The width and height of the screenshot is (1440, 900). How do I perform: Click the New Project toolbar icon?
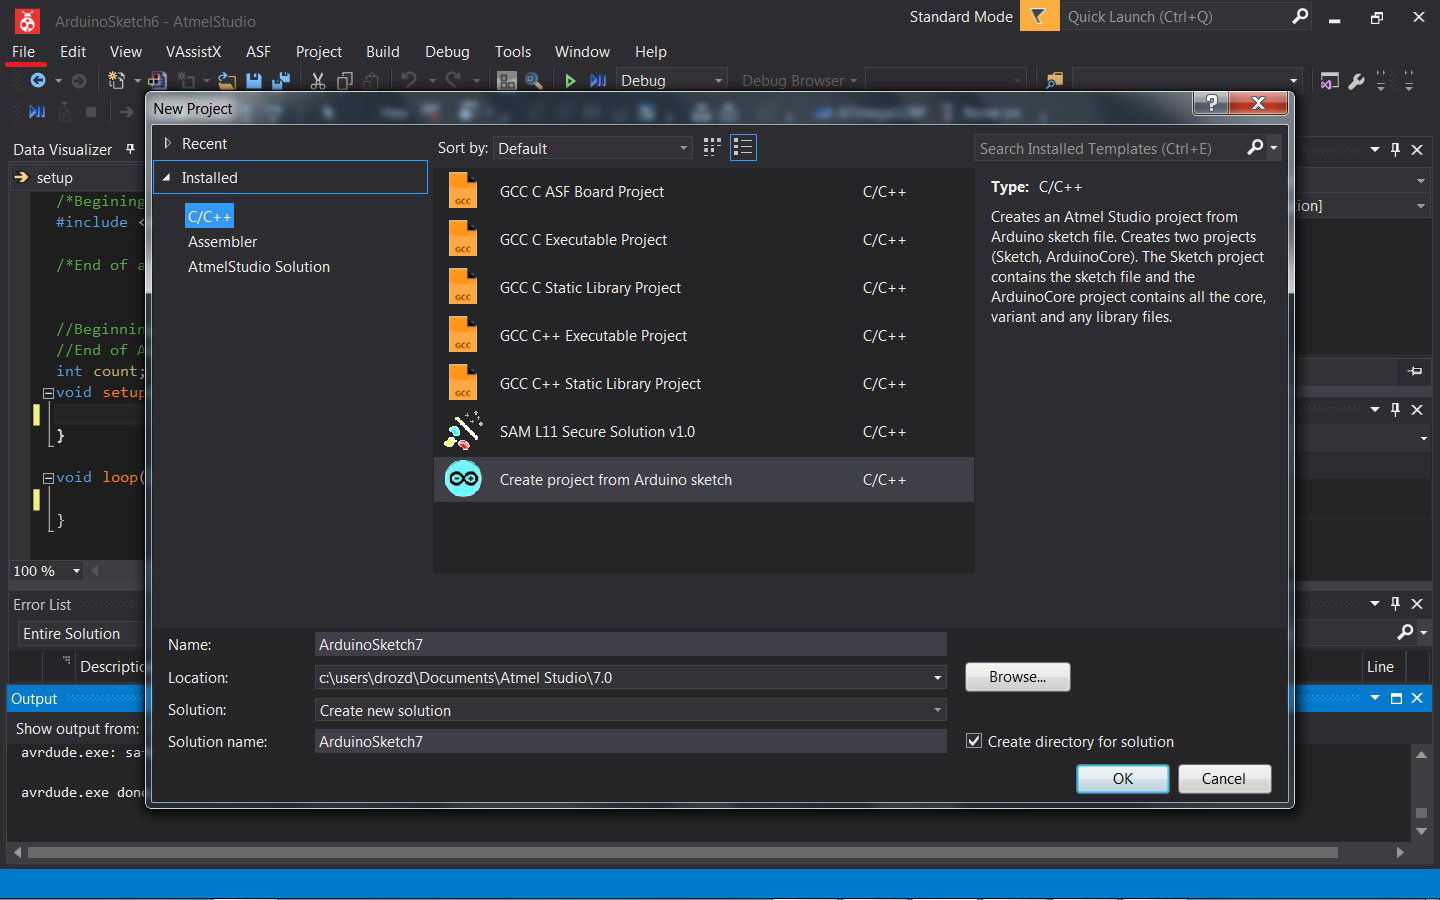point(116,80)
